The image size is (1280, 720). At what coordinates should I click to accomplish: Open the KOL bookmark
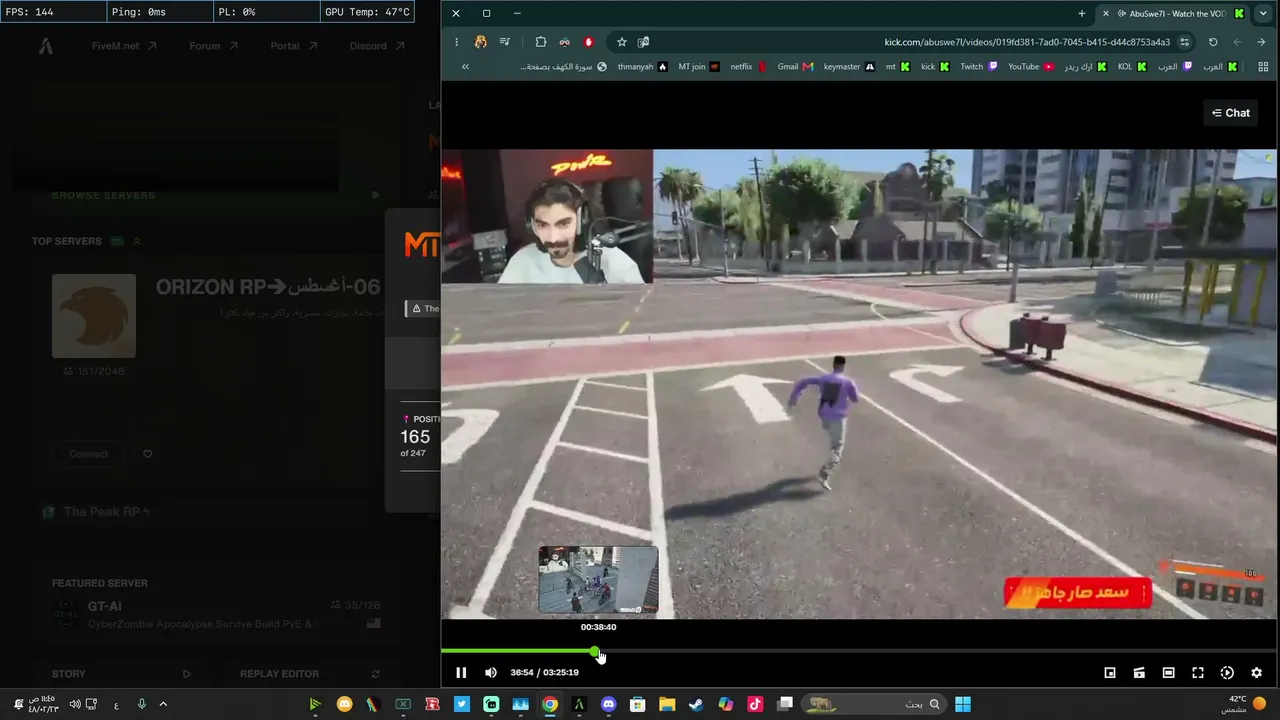tap(1132, 67)
